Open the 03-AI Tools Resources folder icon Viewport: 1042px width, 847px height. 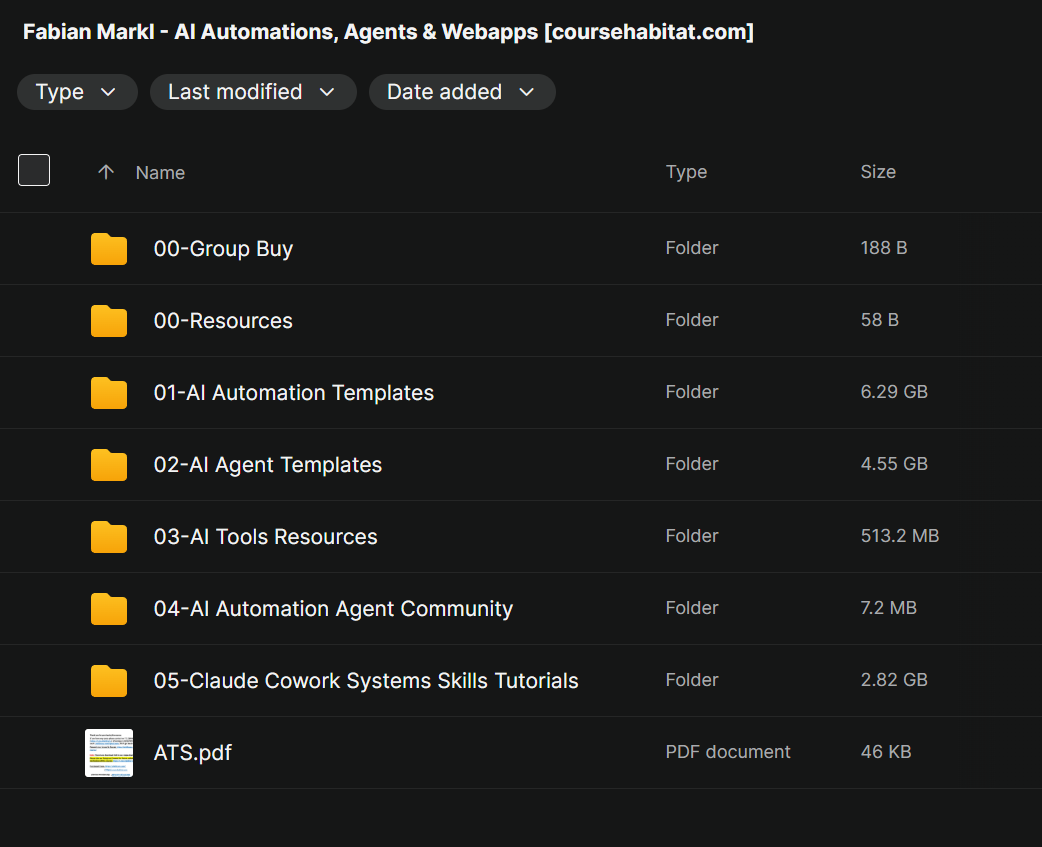pyautogui.click(x=109, y=537)
